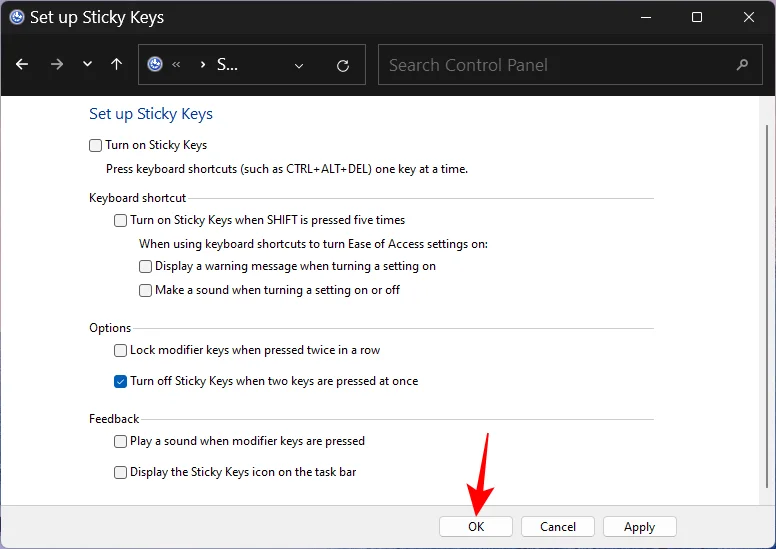Click the 'Press keyboard shortcuts' description text
The height and width of the screenshot is (549, 776).
(x=287, y=169)
